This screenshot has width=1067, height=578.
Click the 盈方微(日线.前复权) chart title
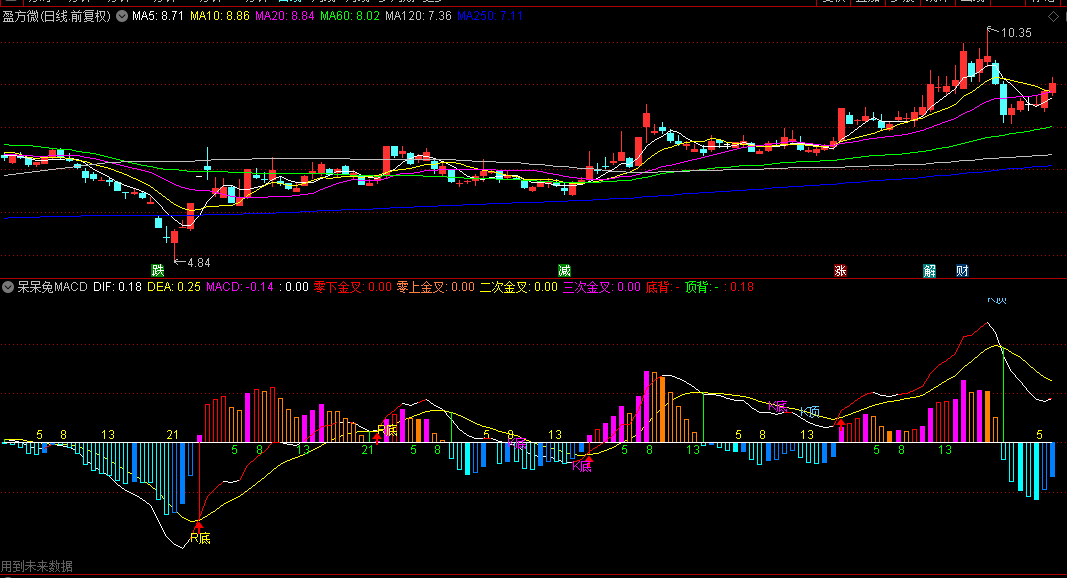click(x=56, y=16)
